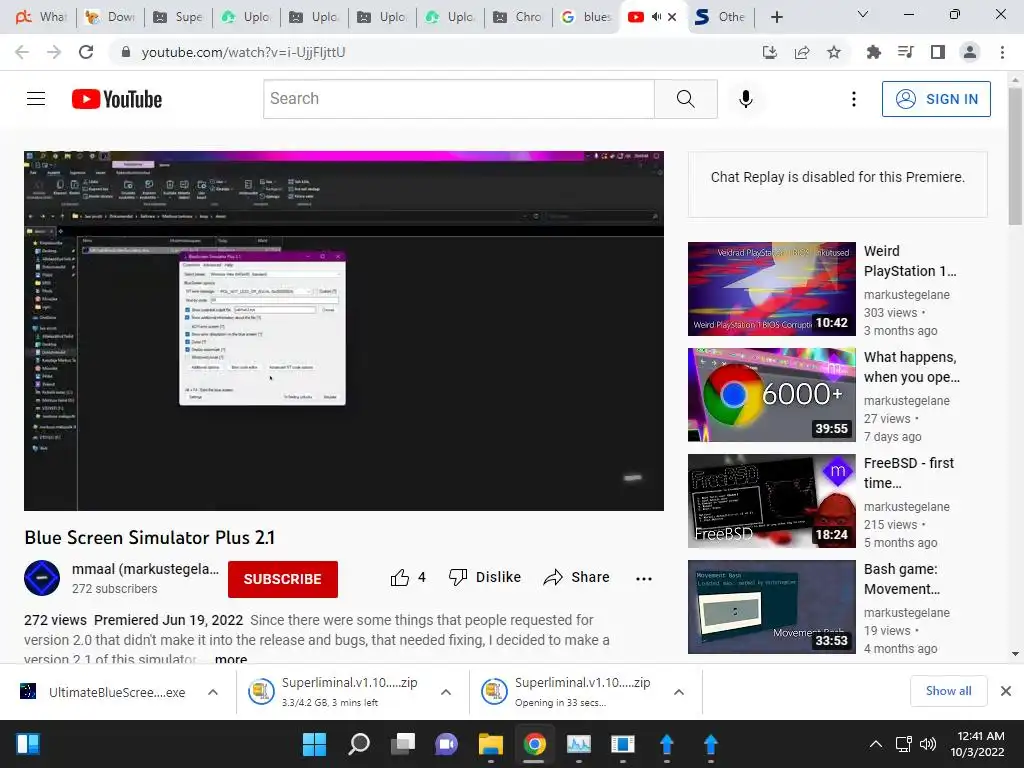Open FreeBSD - first time video title
1024x768 pixels.
[x=908, y=473]
